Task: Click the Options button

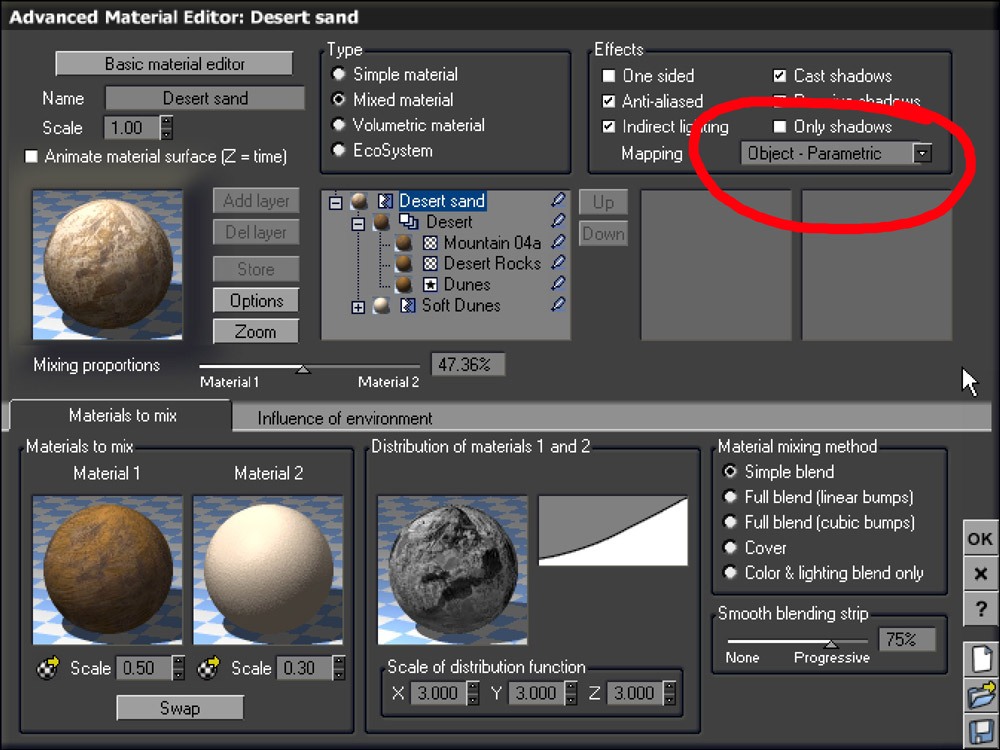Action: pos(256,300)
